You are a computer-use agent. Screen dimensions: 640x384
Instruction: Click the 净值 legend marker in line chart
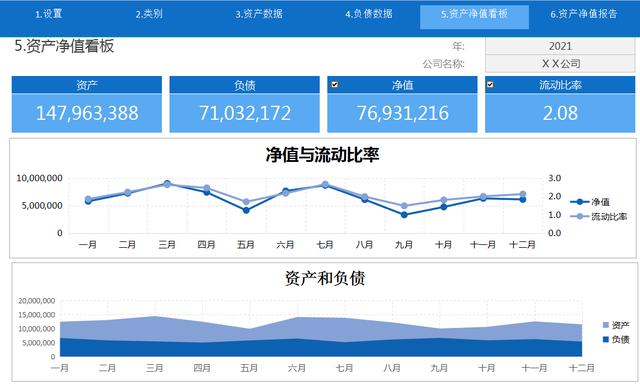click(x=580, y=202)
